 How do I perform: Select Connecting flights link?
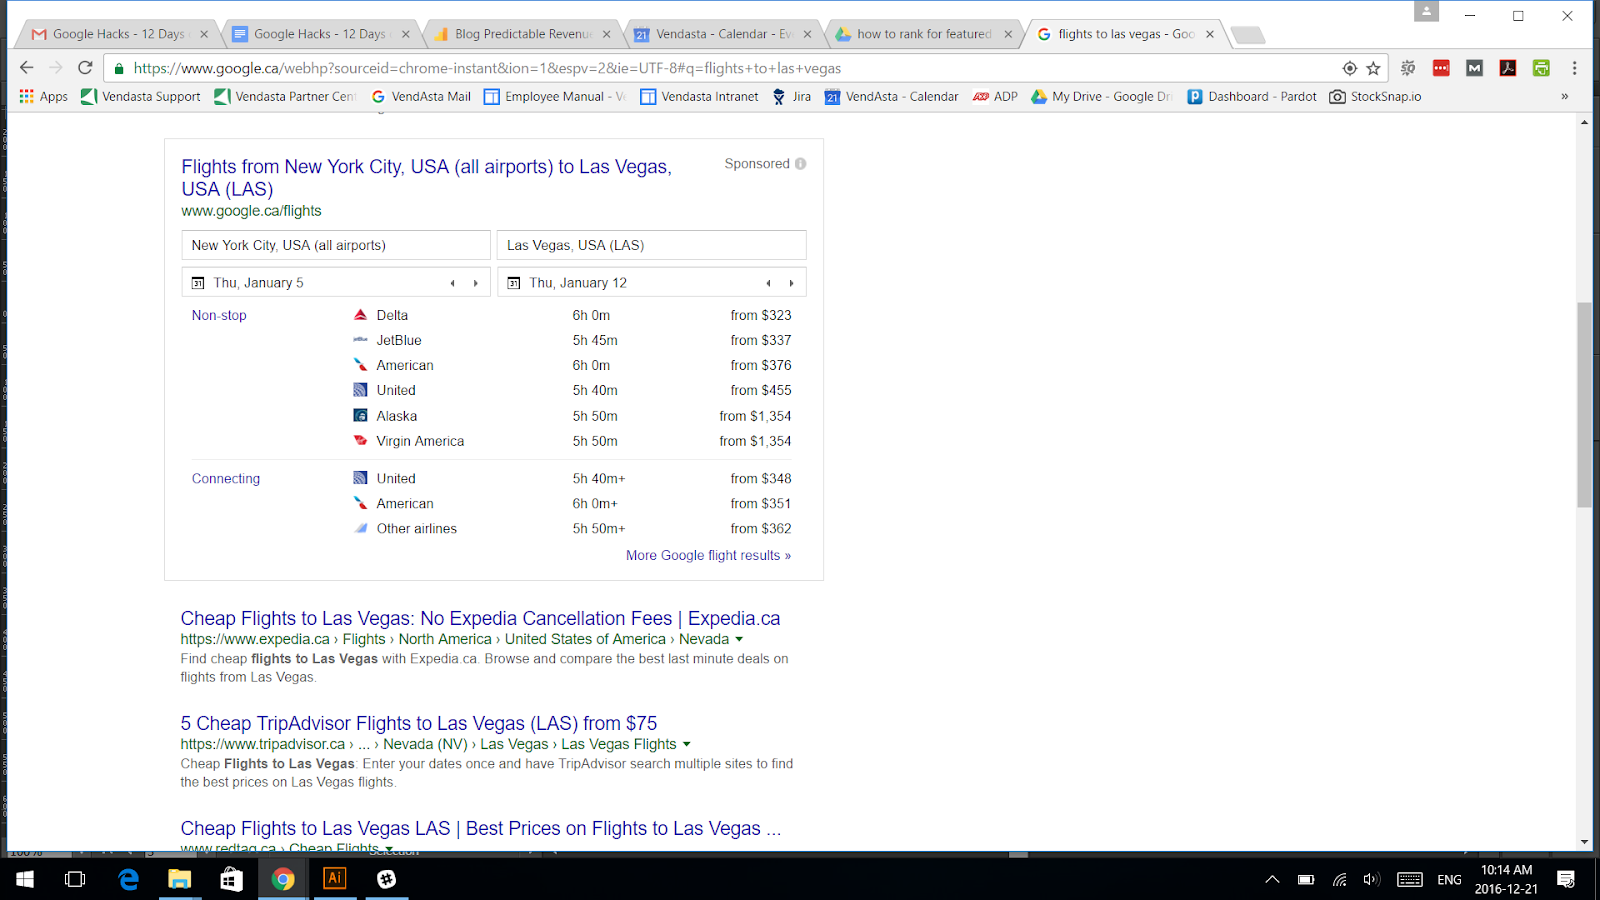click(226, 479)
